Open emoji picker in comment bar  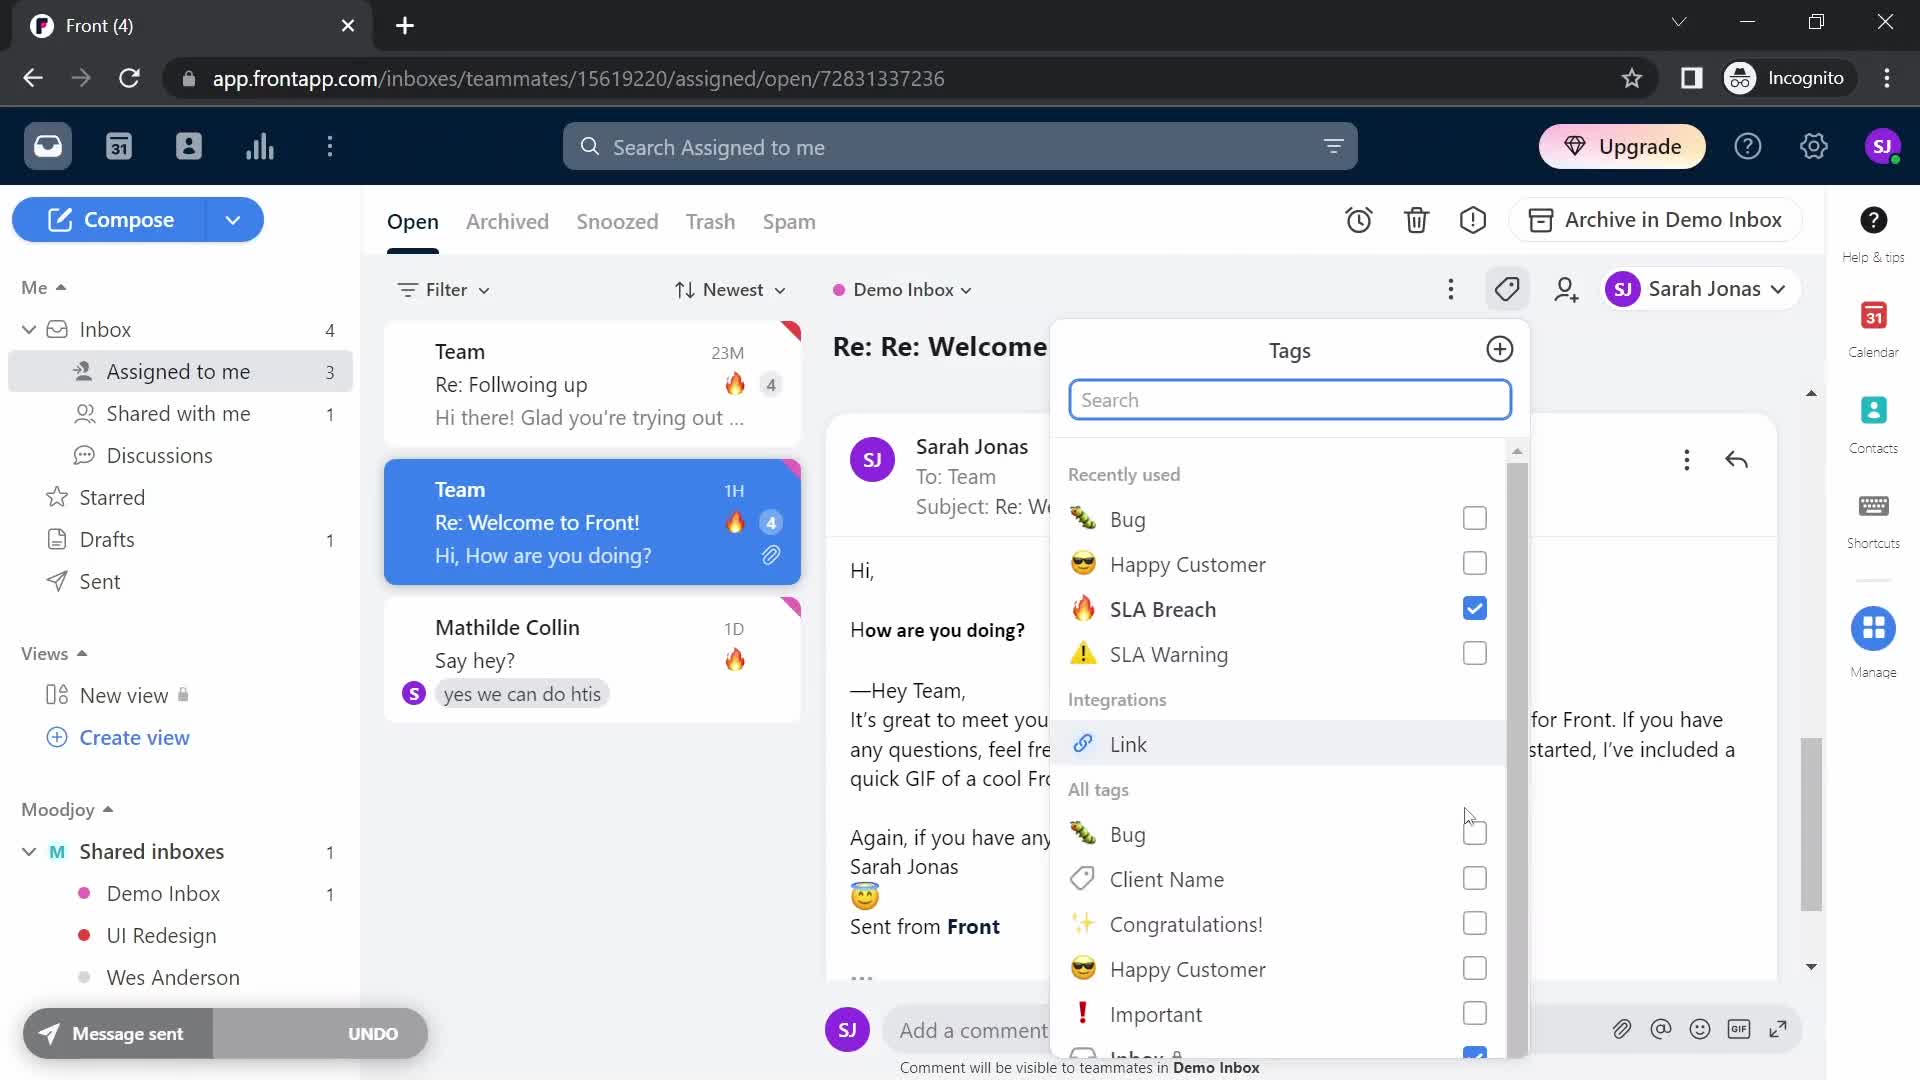1700,1029
